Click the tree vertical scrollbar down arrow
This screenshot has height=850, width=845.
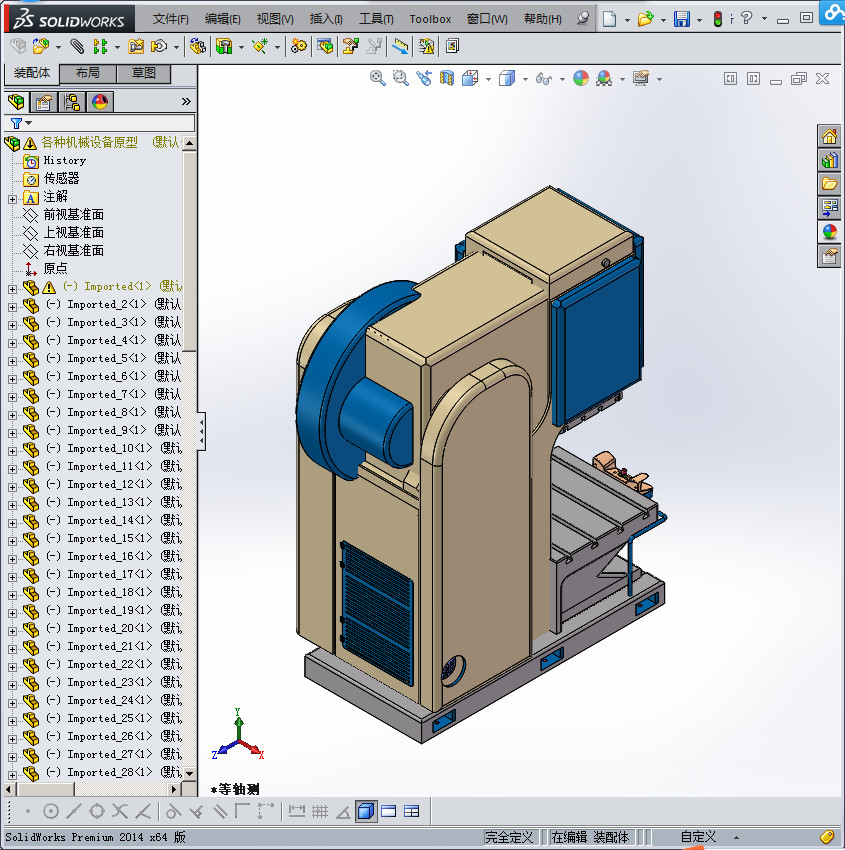click(189, 774)
